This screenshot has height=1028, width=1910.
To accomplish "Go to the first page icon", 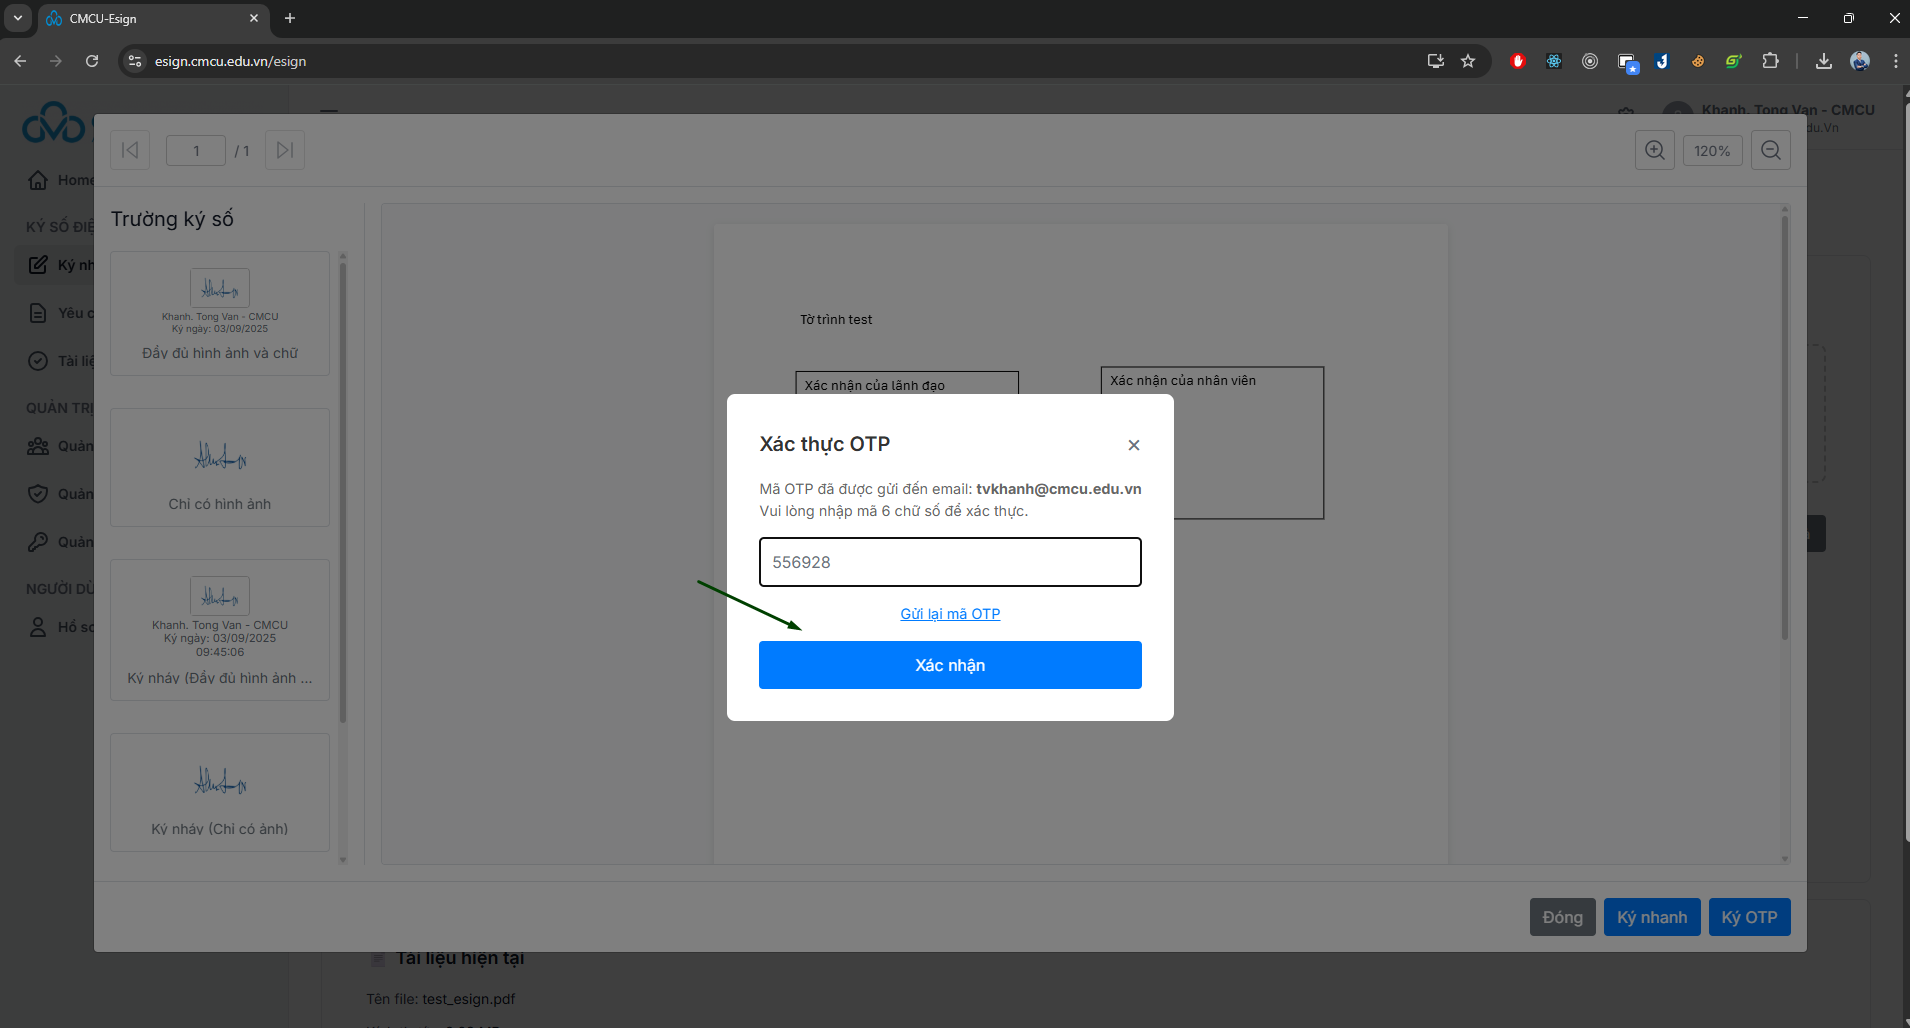I will (130, 151).
